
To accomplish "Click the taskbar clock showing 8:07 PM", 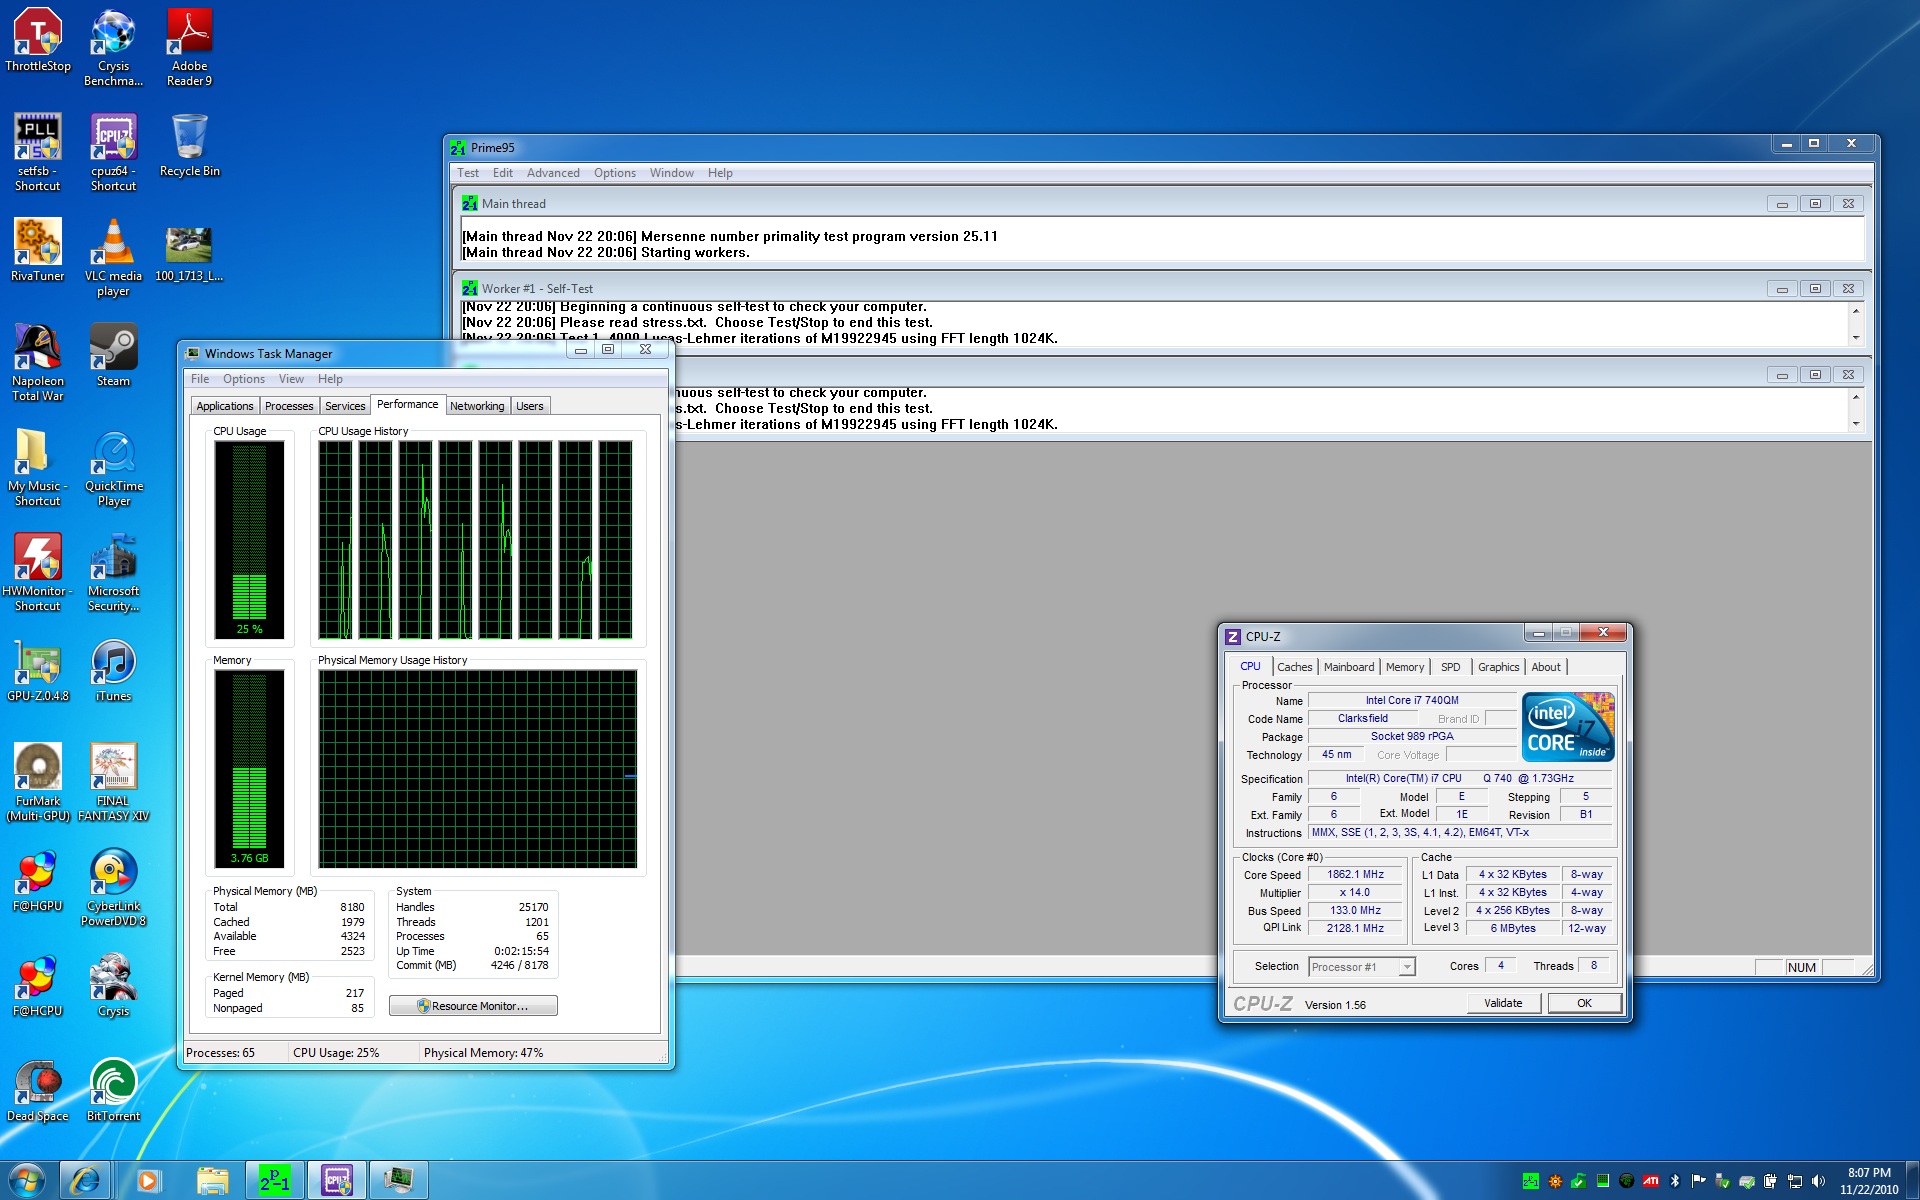I will pos(1869,1181).
